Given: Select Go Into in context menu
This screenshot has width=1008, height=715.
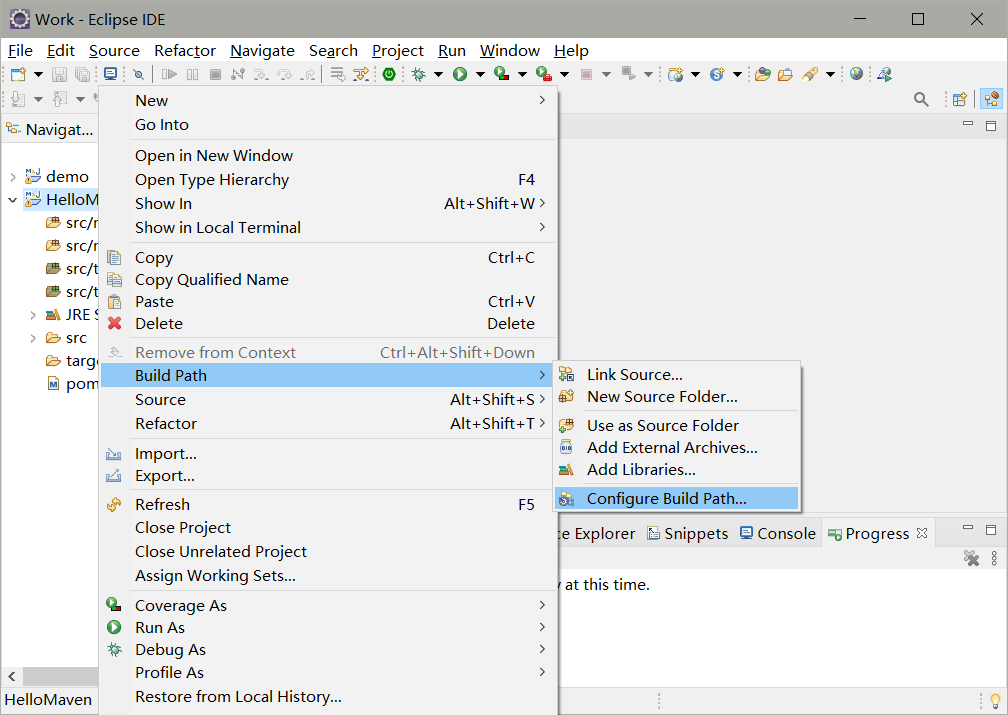Looking at the screenshot, I should [x=328, y=125].
